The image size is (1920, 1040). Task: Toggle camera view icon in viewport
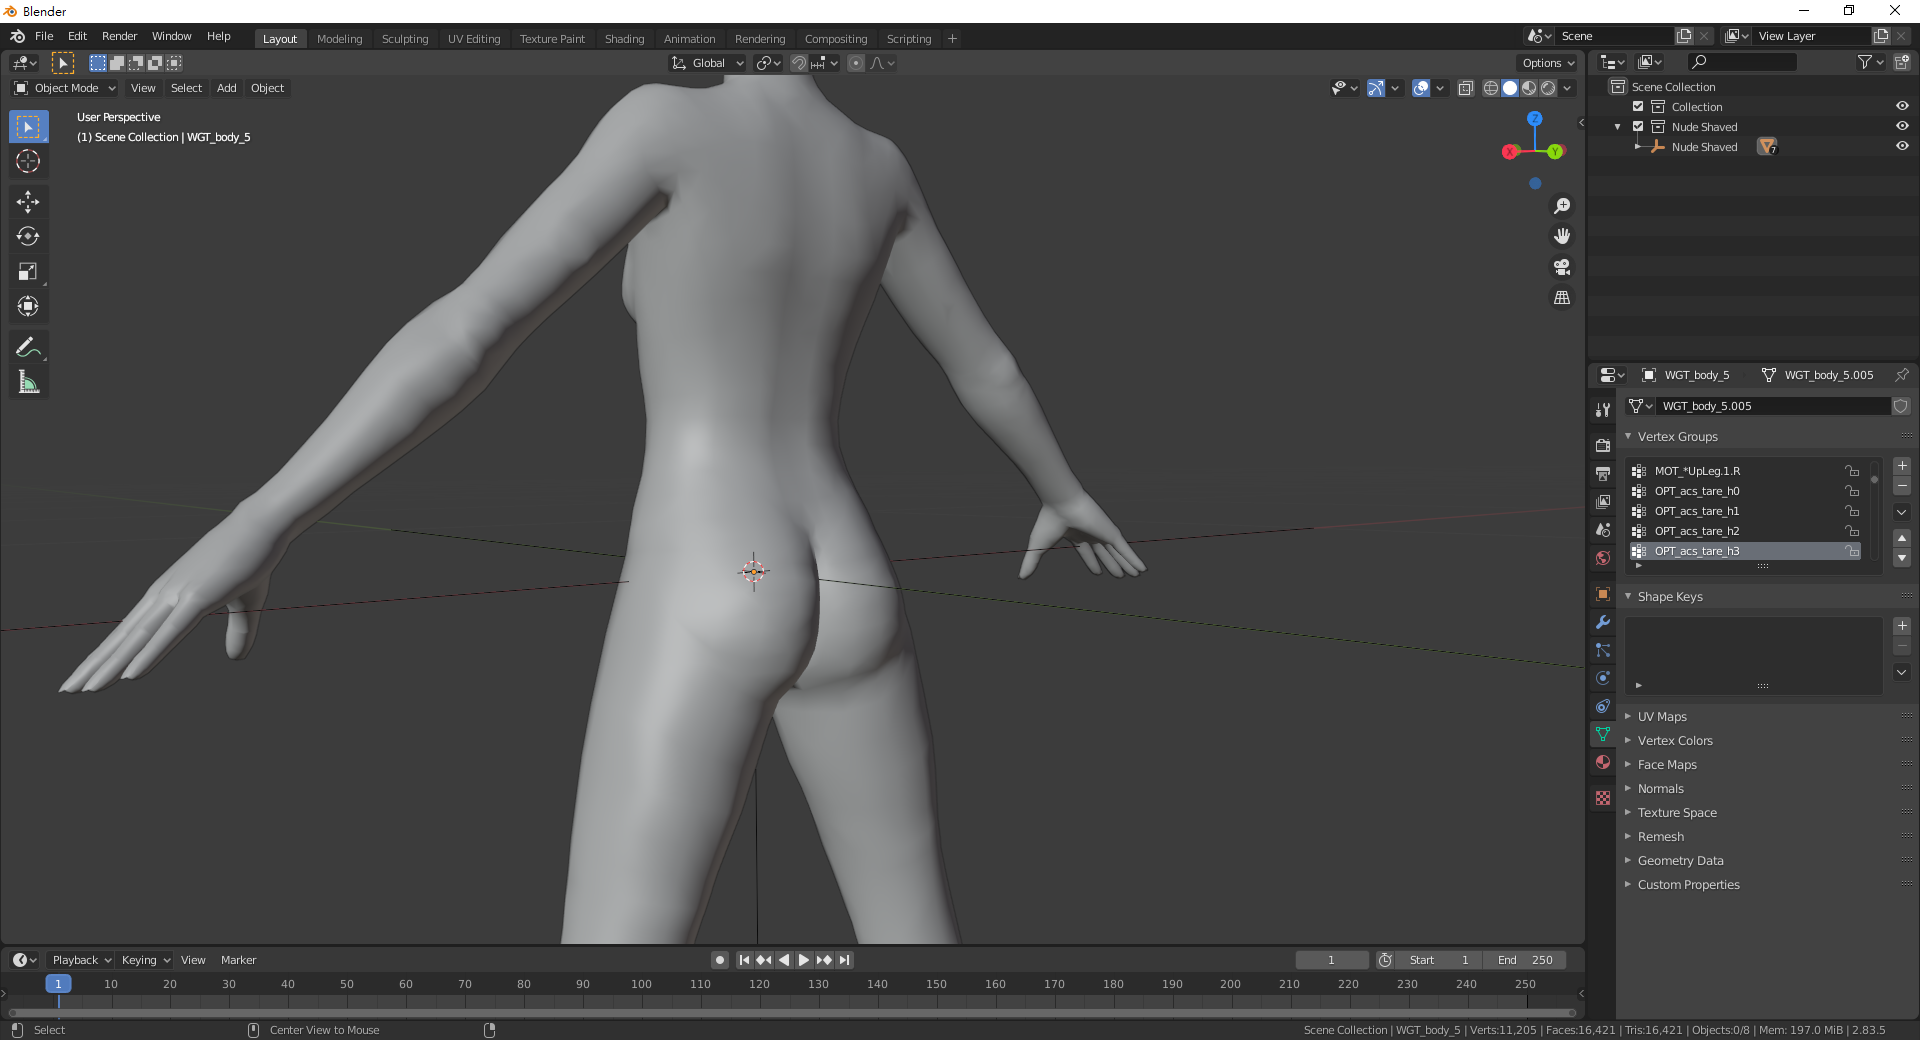[1561, 267]
